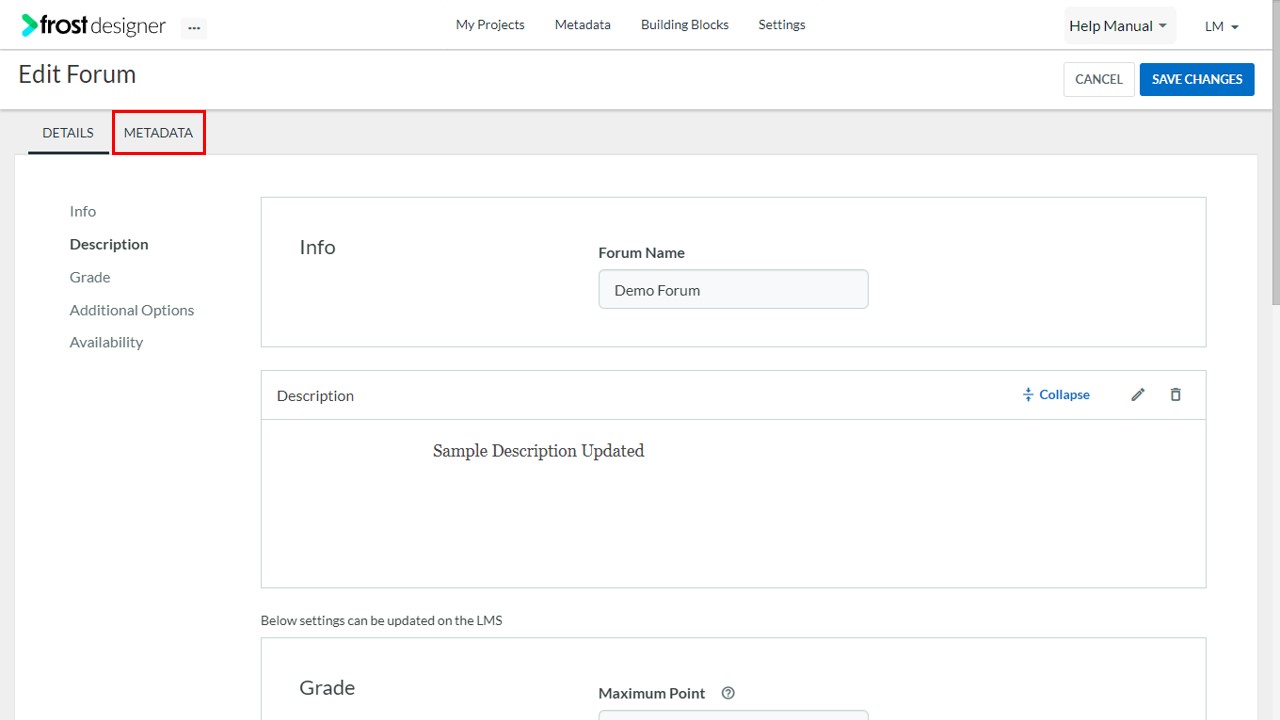This screenshot has height=720, width=1280.
Task: Open the LM user menu
Action: (1222, 26)
